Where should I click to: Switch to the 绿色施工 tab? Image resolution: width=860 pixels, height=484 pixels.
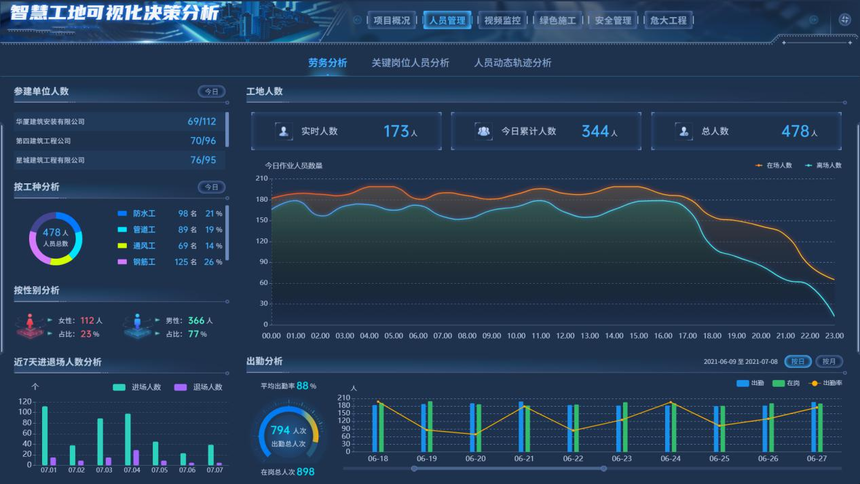pyautogui.click(x=558, y=20)
